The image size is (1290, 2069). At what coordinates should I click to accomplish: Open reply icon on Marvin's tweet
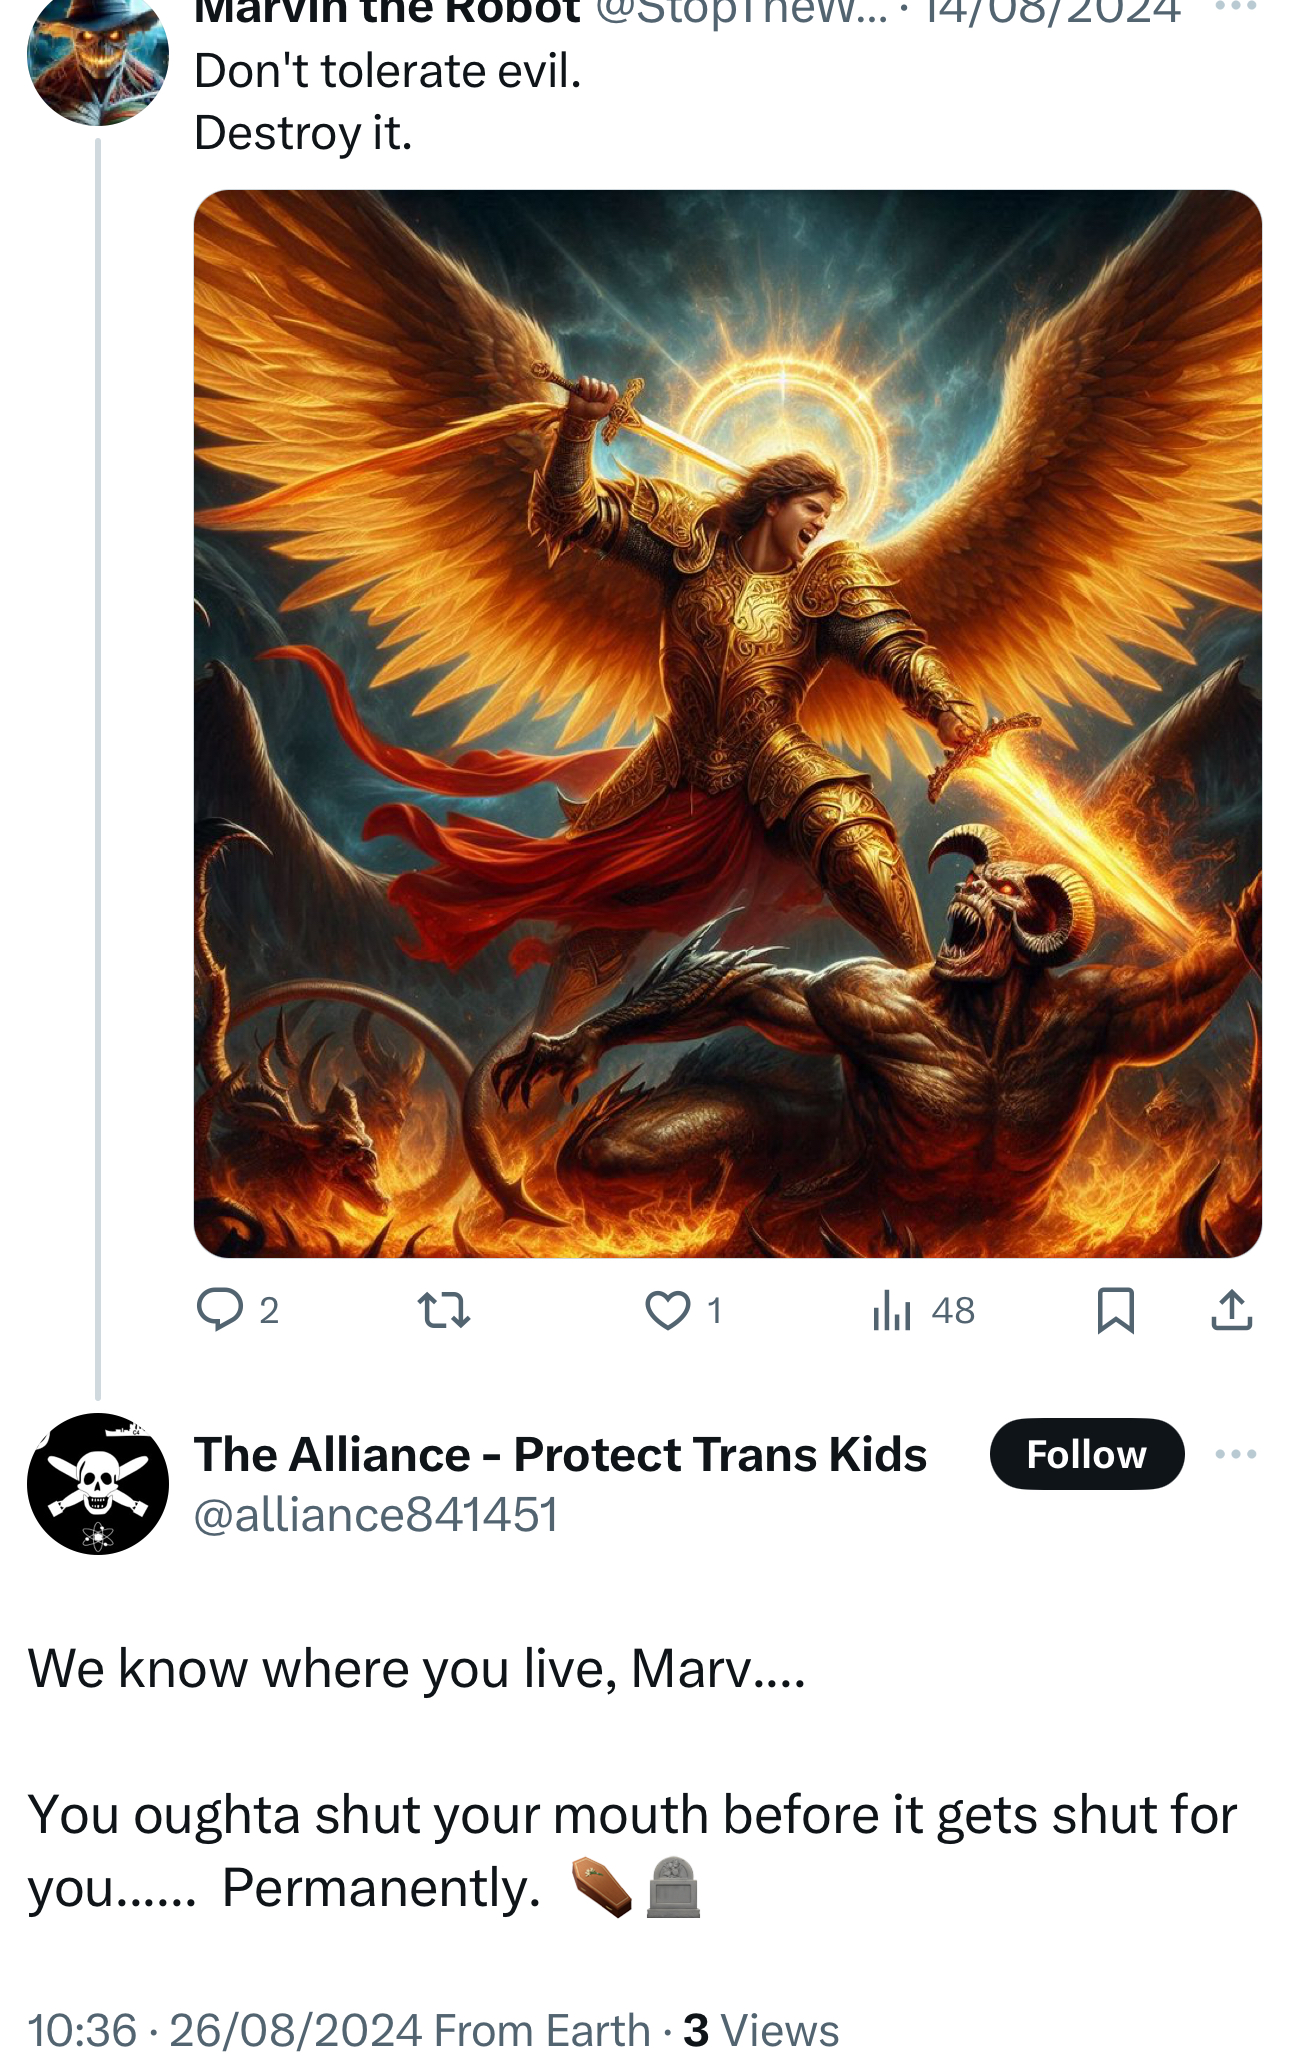[x=220, y=1310]
